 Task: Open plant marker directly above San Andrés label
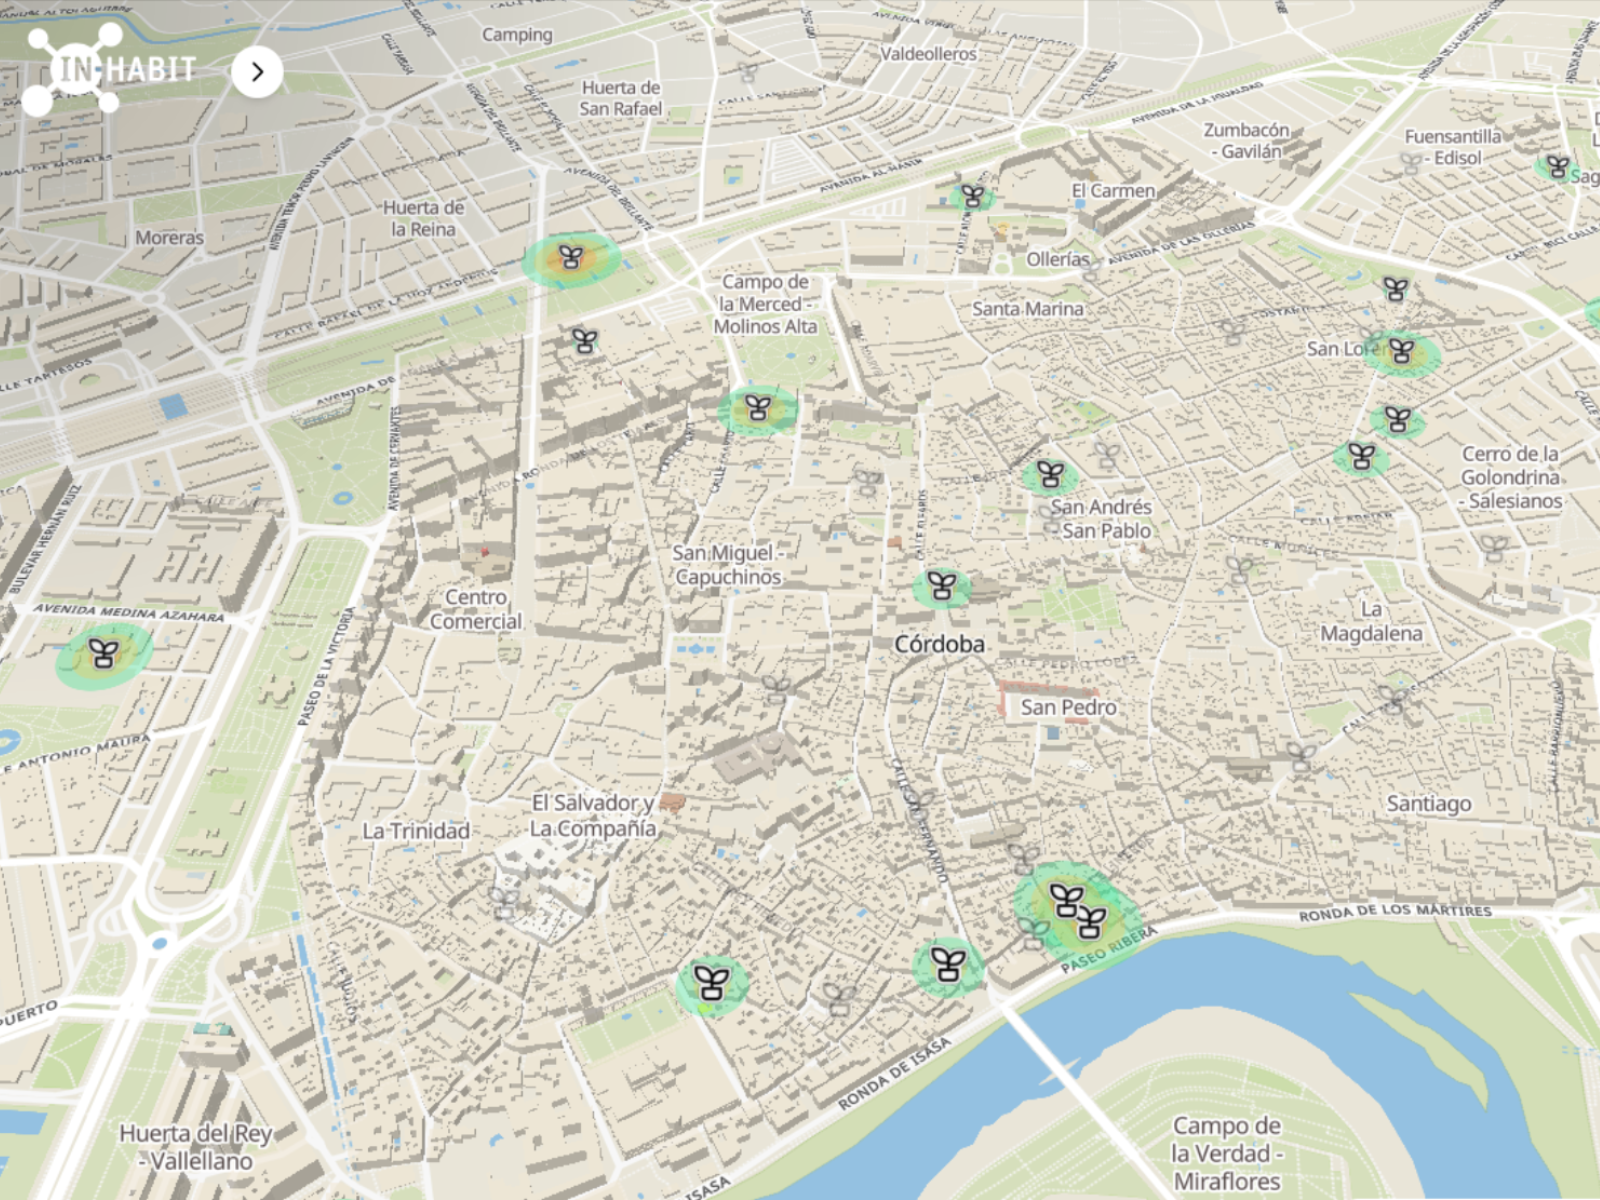pos(1050,474)
